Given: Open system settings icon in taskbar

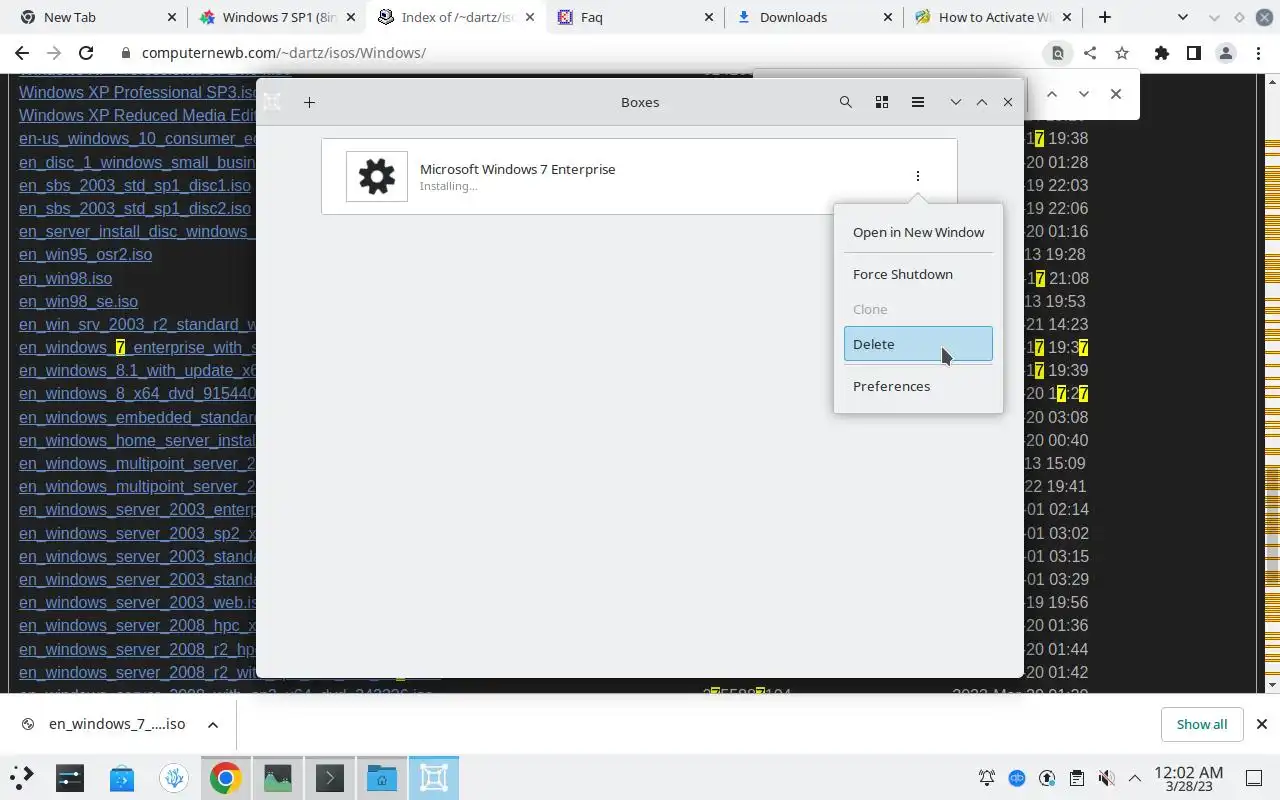Looking at the screenshot, I should point(70,777).
